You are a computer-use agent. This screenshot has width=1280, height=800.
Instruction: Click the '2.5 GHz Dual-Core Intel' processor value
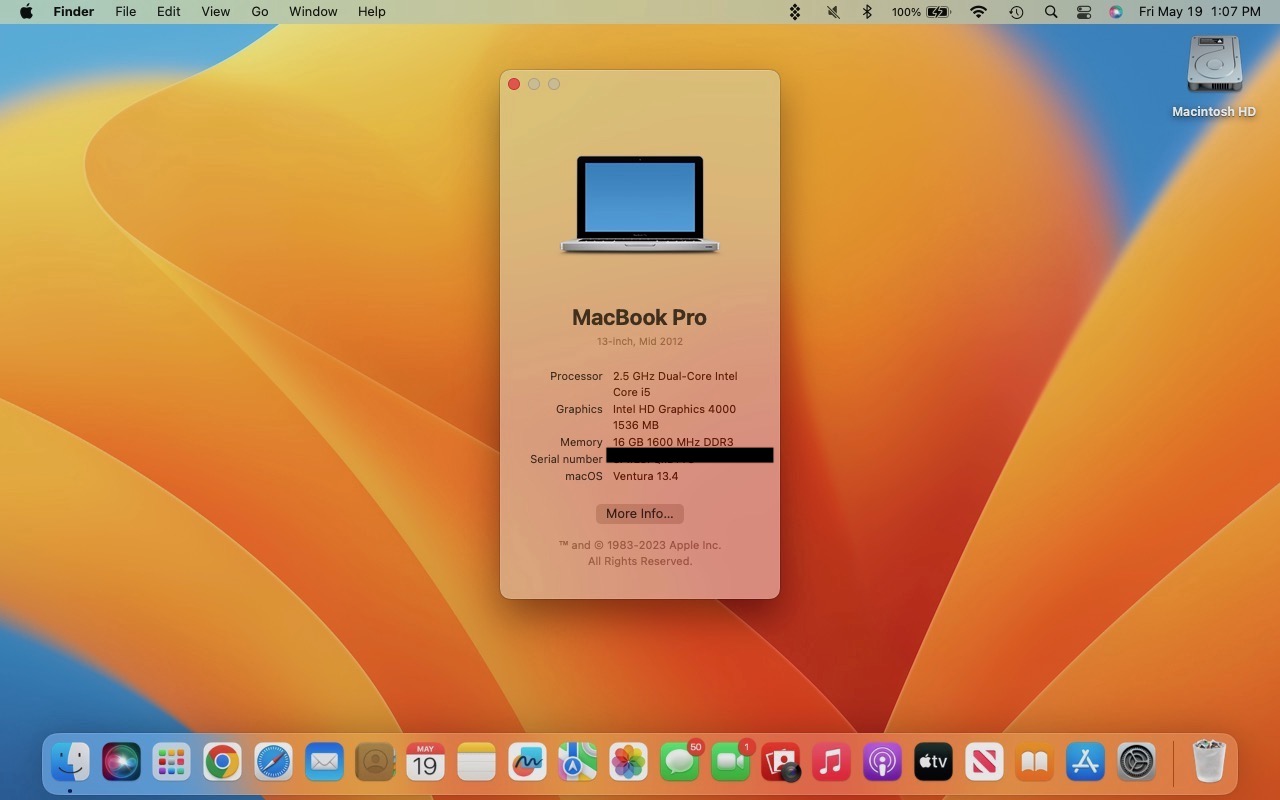point(675,377)
